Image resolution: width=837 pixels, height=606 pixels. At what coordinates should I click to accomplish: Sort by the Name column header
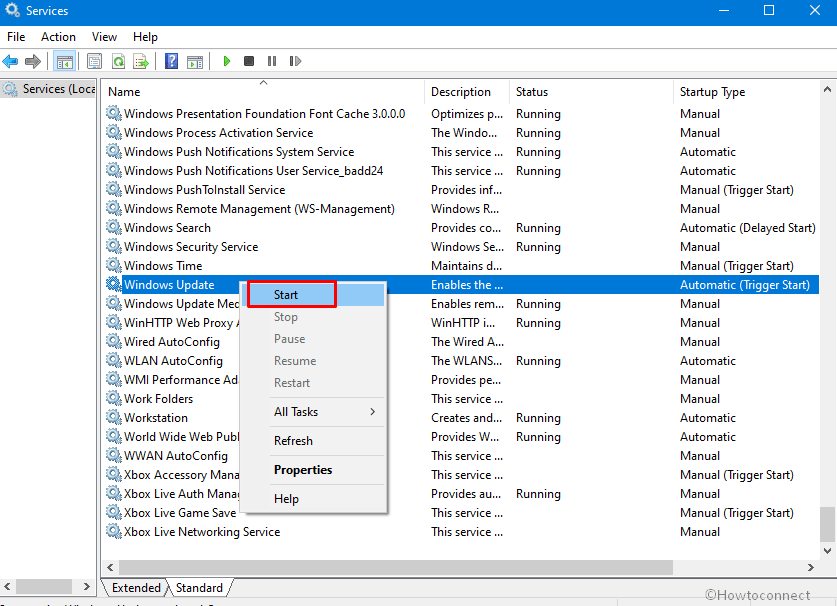[x=264, y=91]
